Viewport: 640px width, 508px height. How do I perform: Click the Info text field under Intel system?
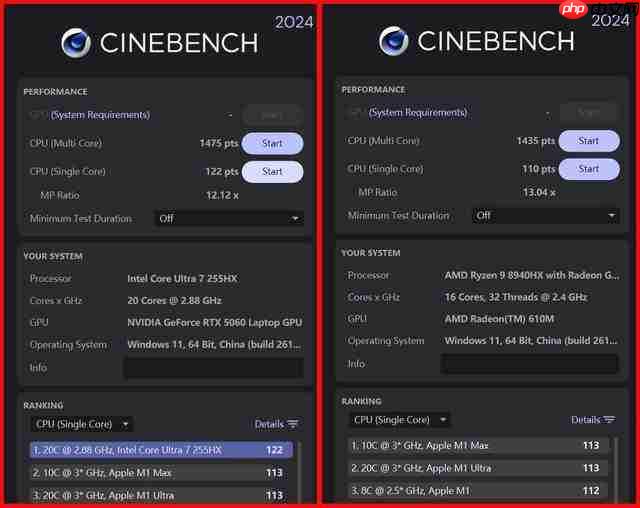(x=213, y=368)
